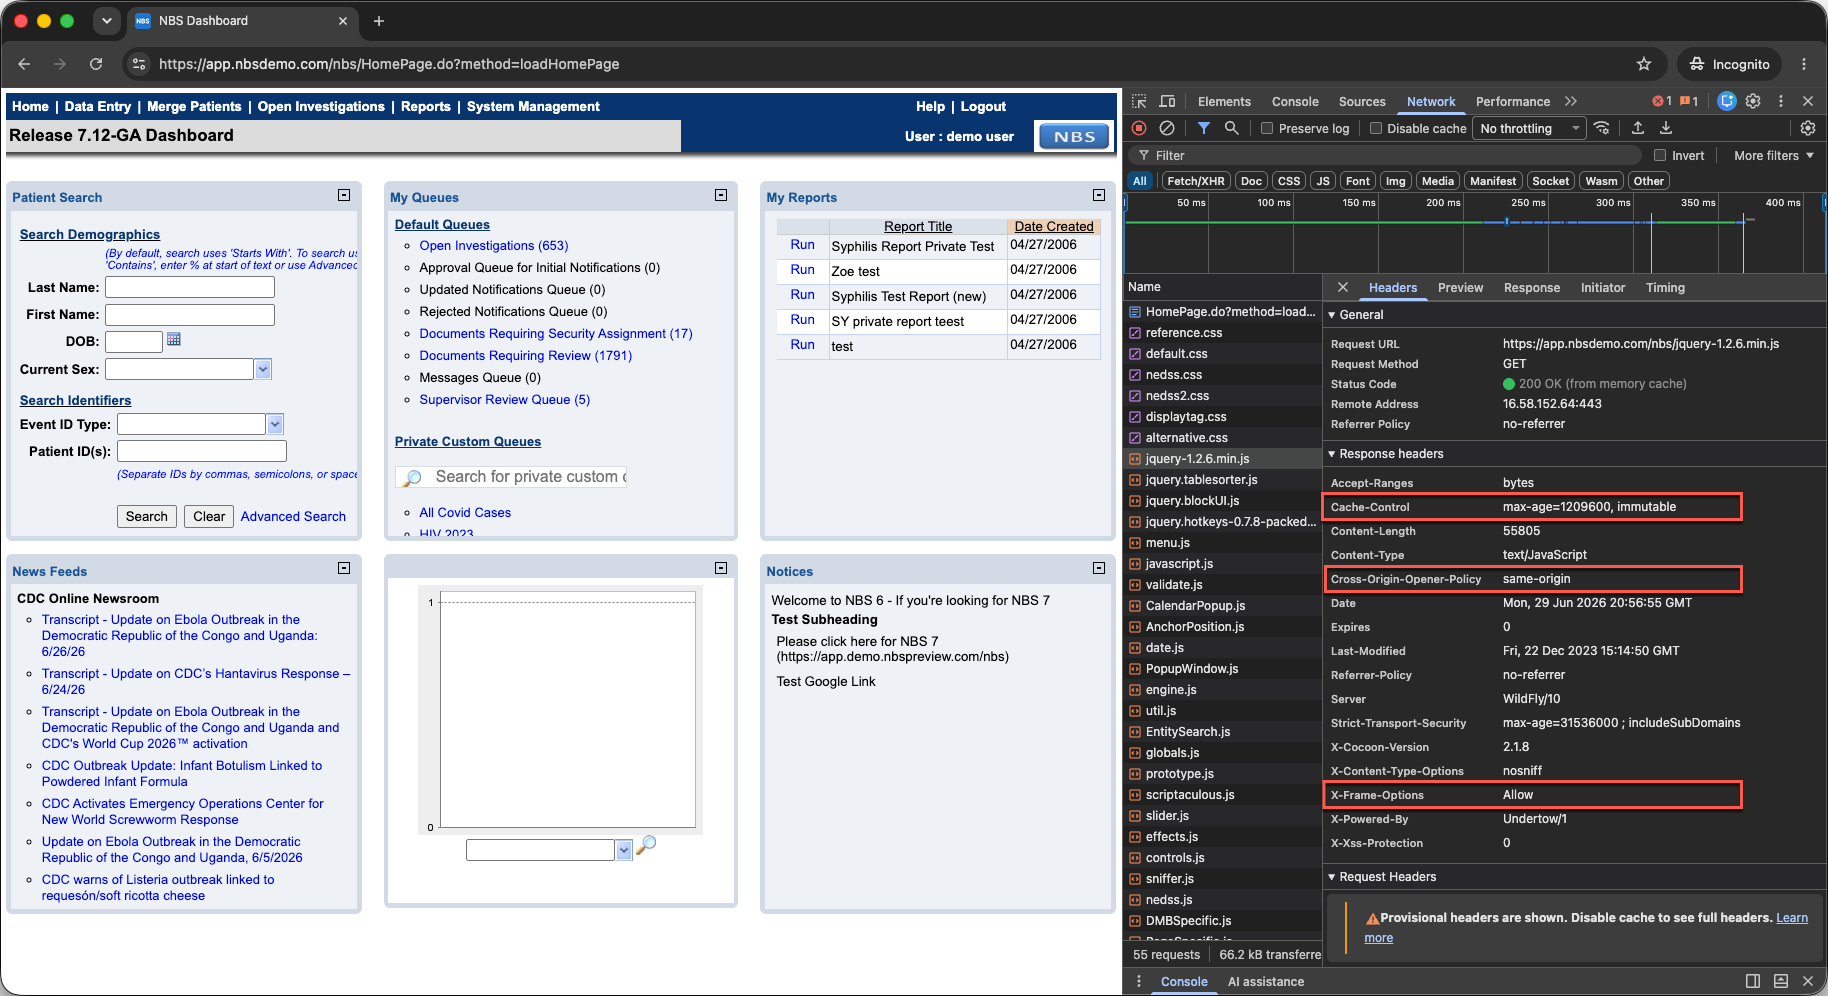Open DevTools settings gear icon
1828x996 pixels.
pyautogui.click(x=1753, y=101)
